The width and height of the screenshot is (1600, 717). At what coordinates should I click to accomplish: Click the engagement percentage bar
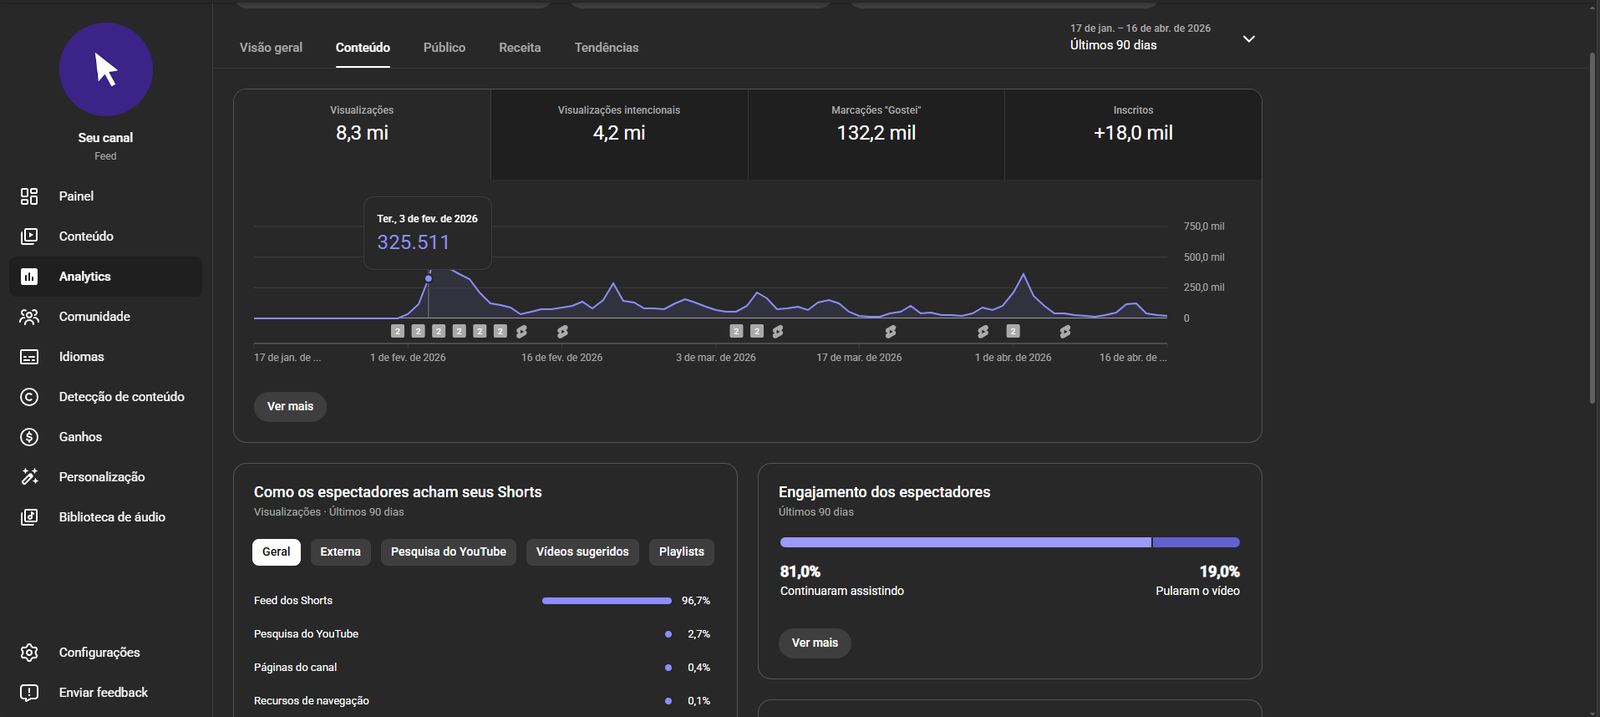pos(1009,542)
